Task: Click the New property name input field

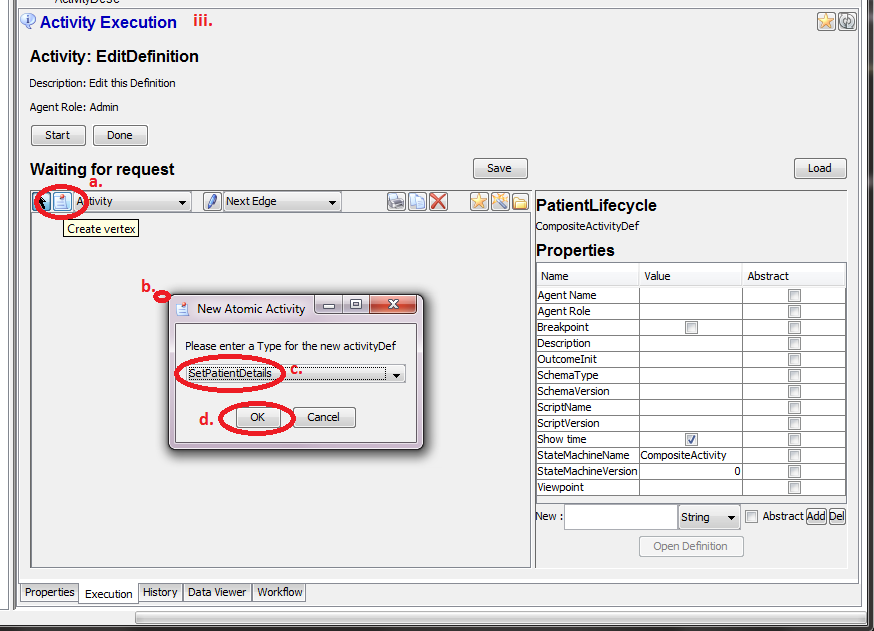Action: coord(621,517)
